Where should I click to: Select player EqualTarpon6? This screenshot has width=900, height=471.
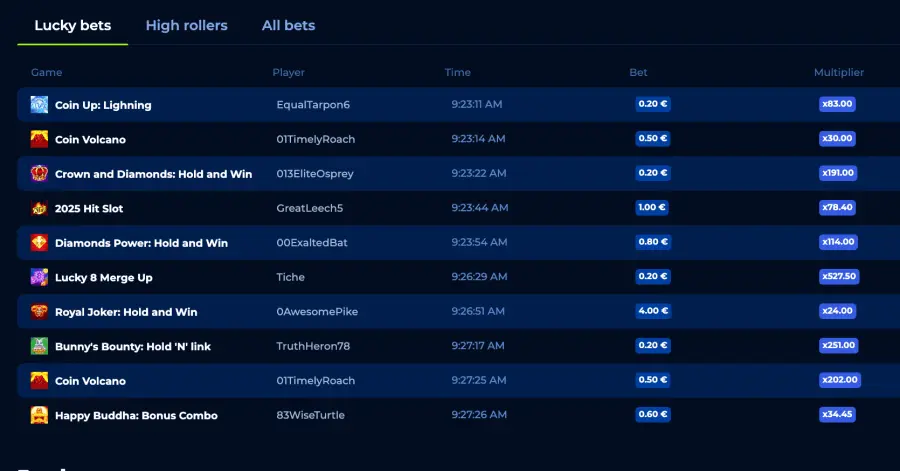coord(313,104)
